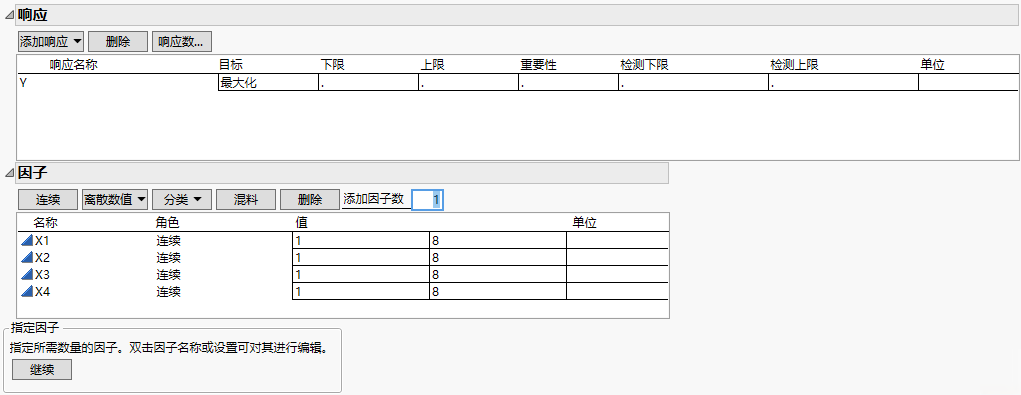Click X1 low value 1
1021x395 pixels.
361,240
